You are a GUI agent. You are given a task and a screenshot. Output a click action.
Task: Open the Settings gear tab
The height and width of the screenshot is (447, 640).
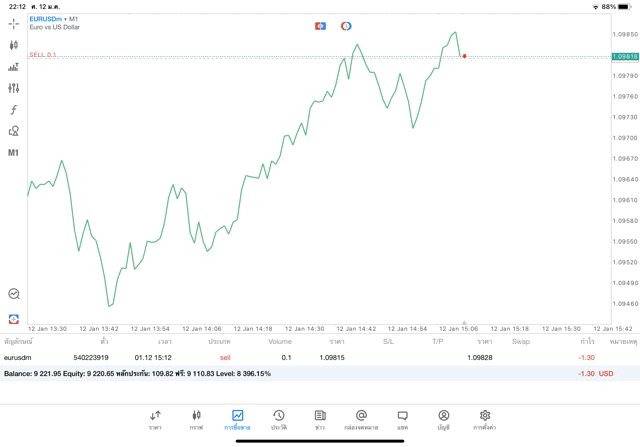[x=485, y=419]
